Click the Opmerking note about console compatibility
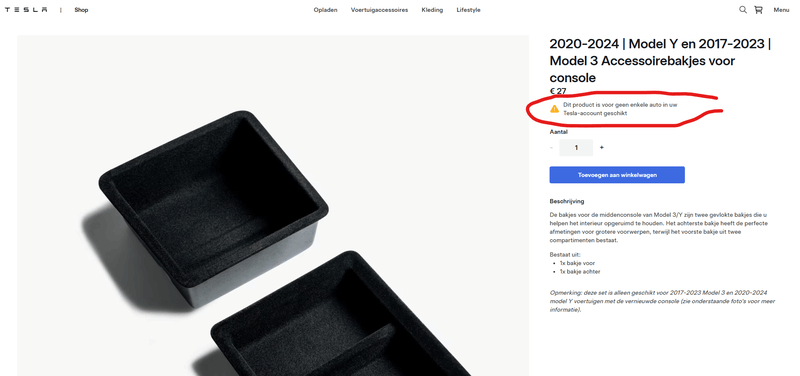800x376 pixels. tap(662, 301)
